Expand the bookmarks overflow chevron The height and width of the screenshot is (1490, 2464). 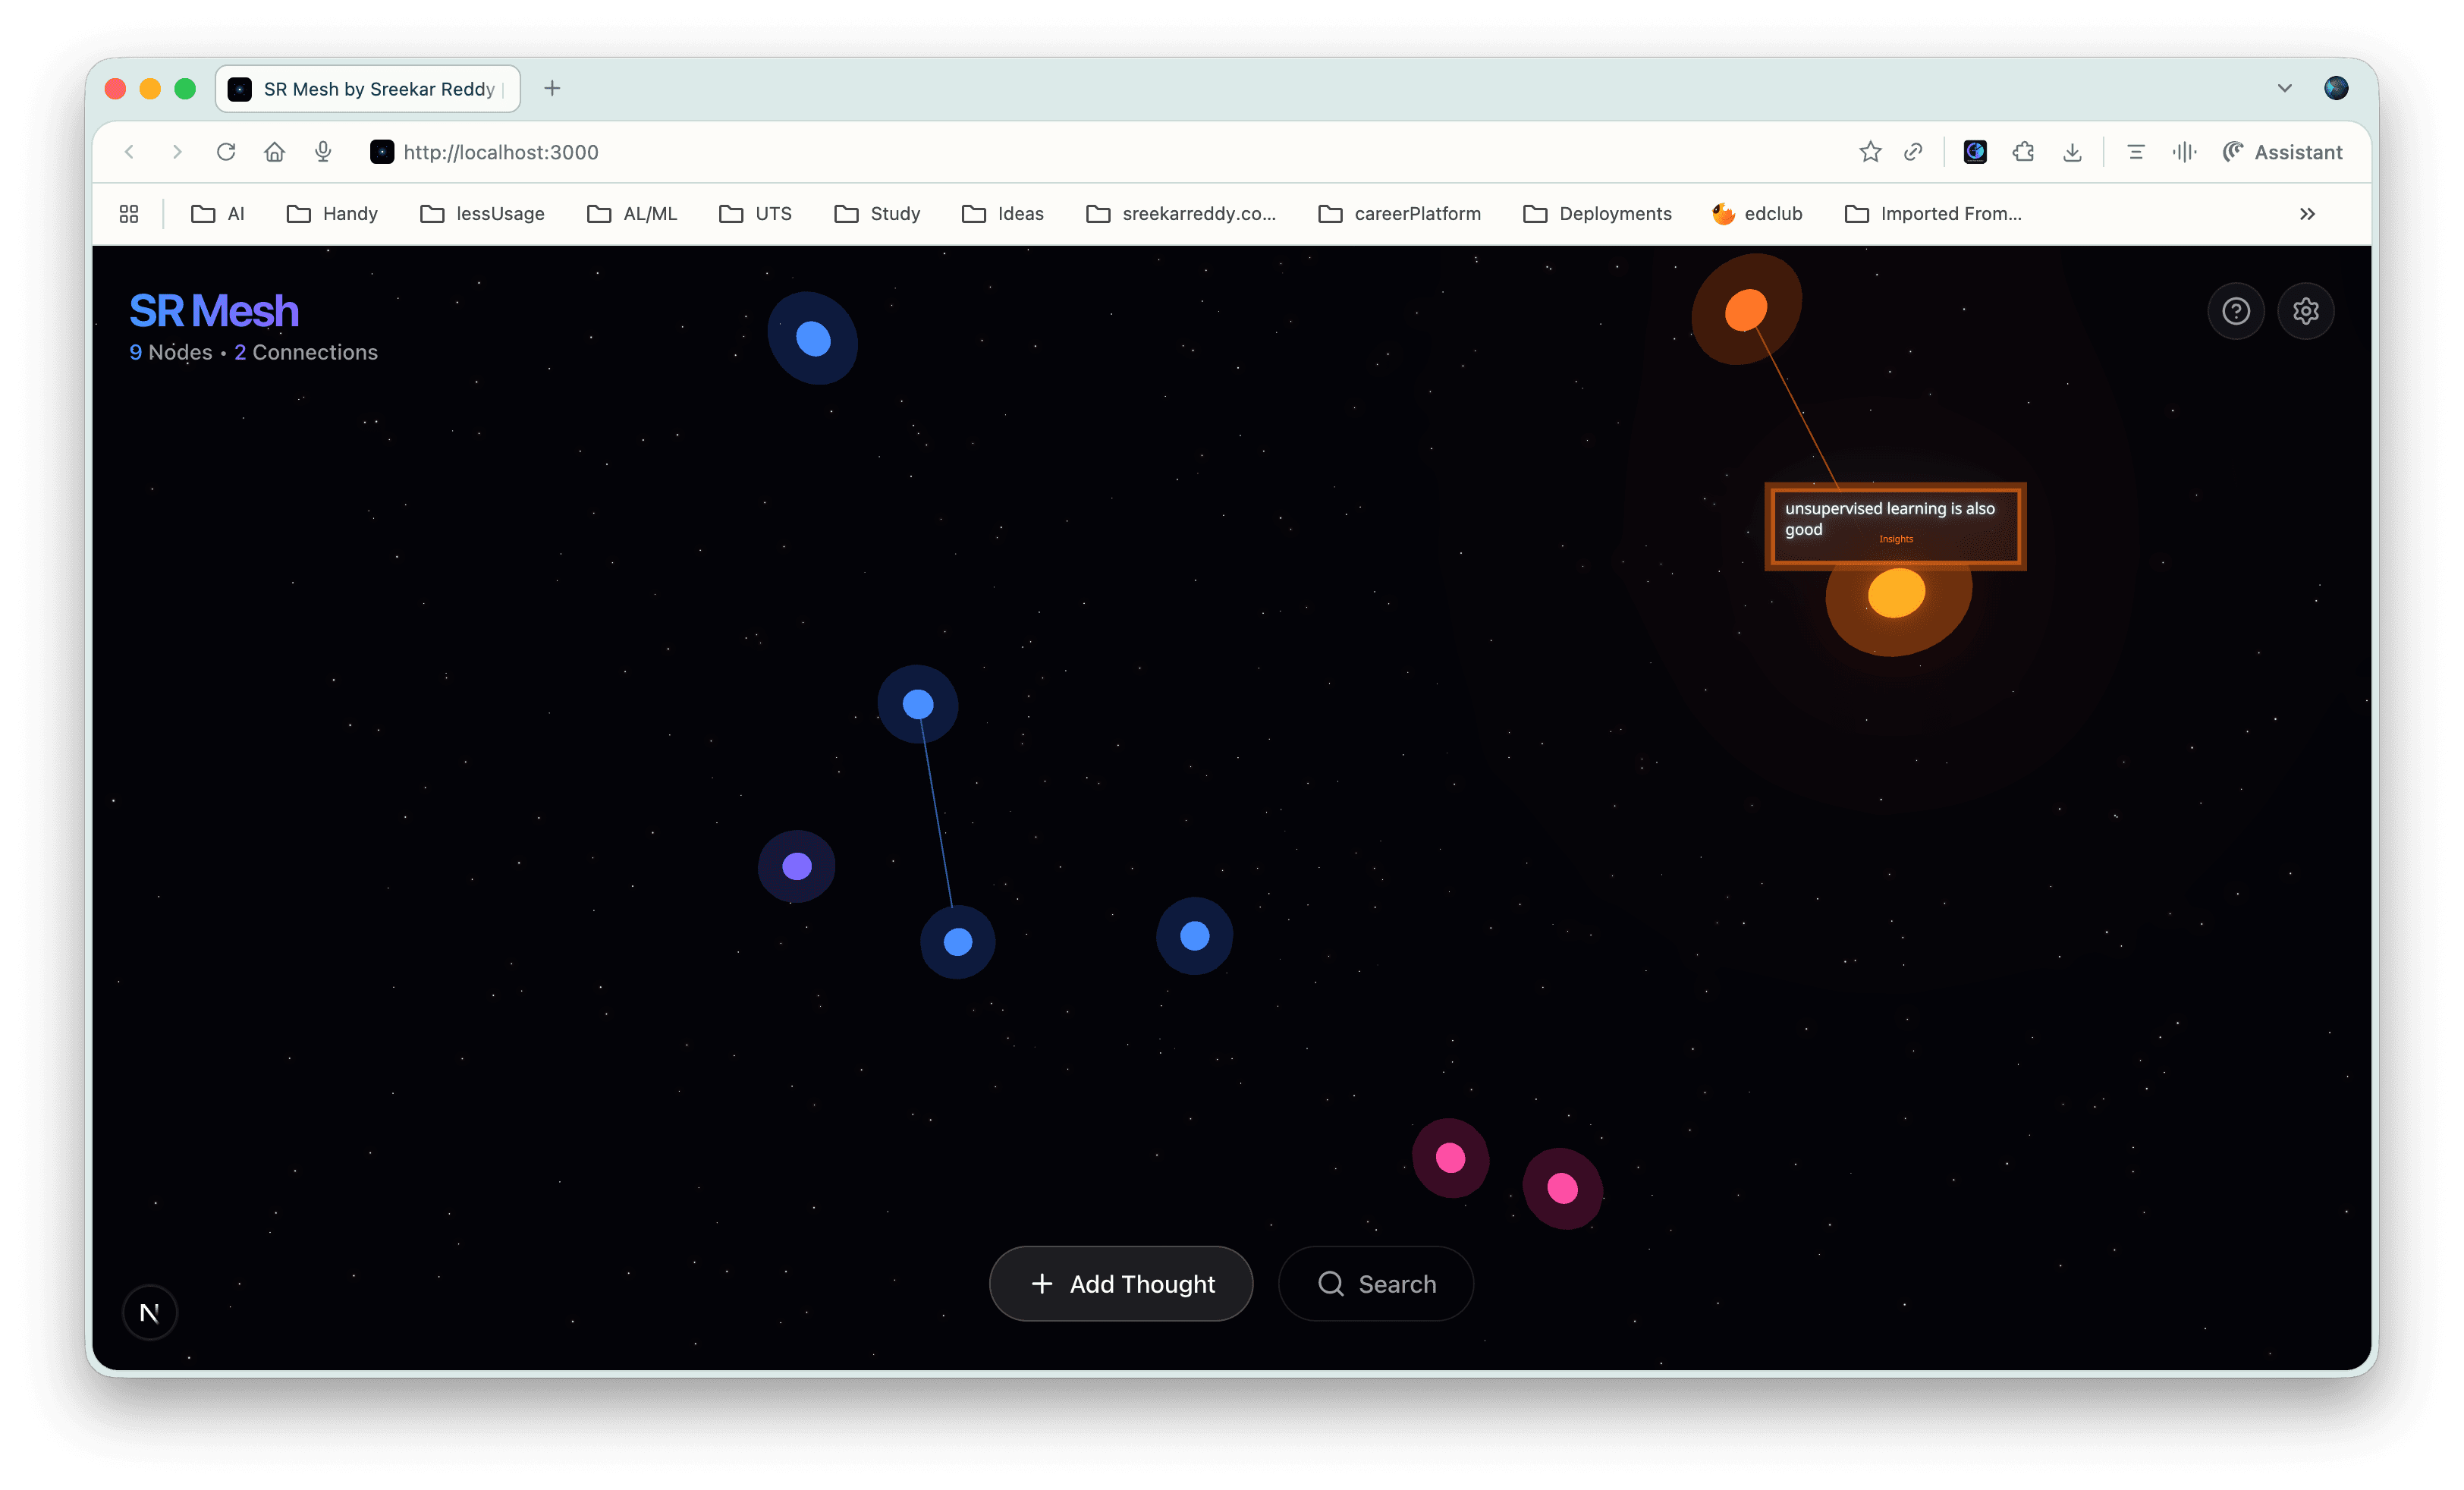pos(2307,213)
